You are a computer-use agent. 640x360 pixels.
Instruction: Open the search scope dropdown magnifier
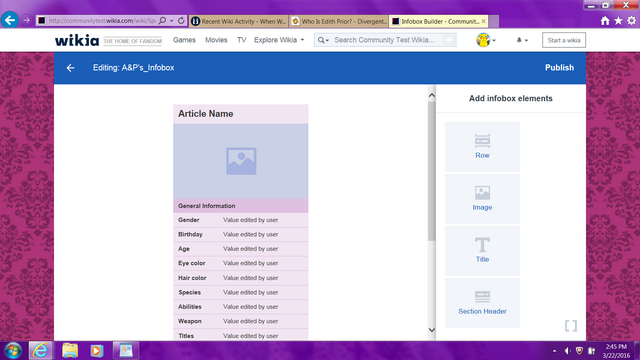point(323,40)
